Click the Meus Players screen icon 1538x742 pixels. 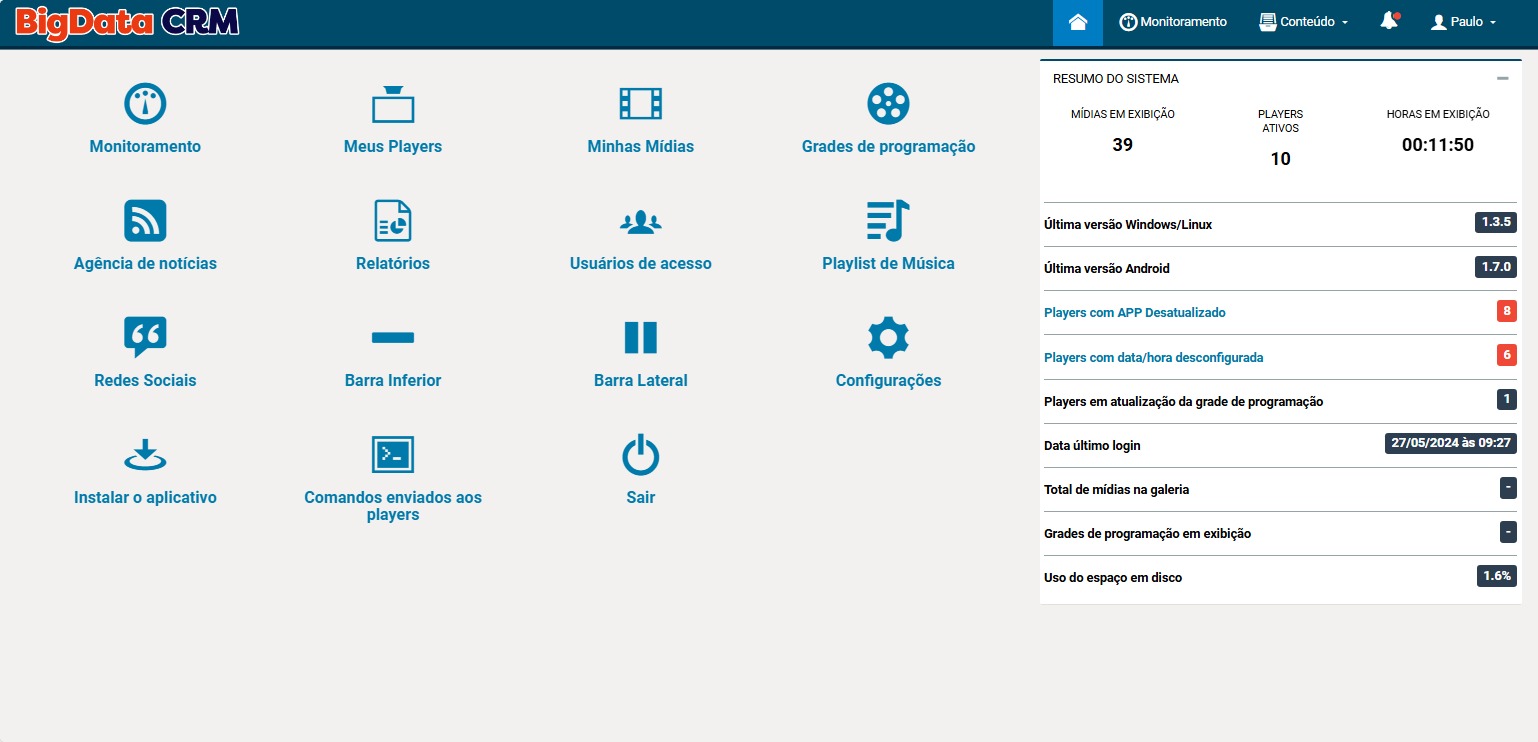point(393,103)
